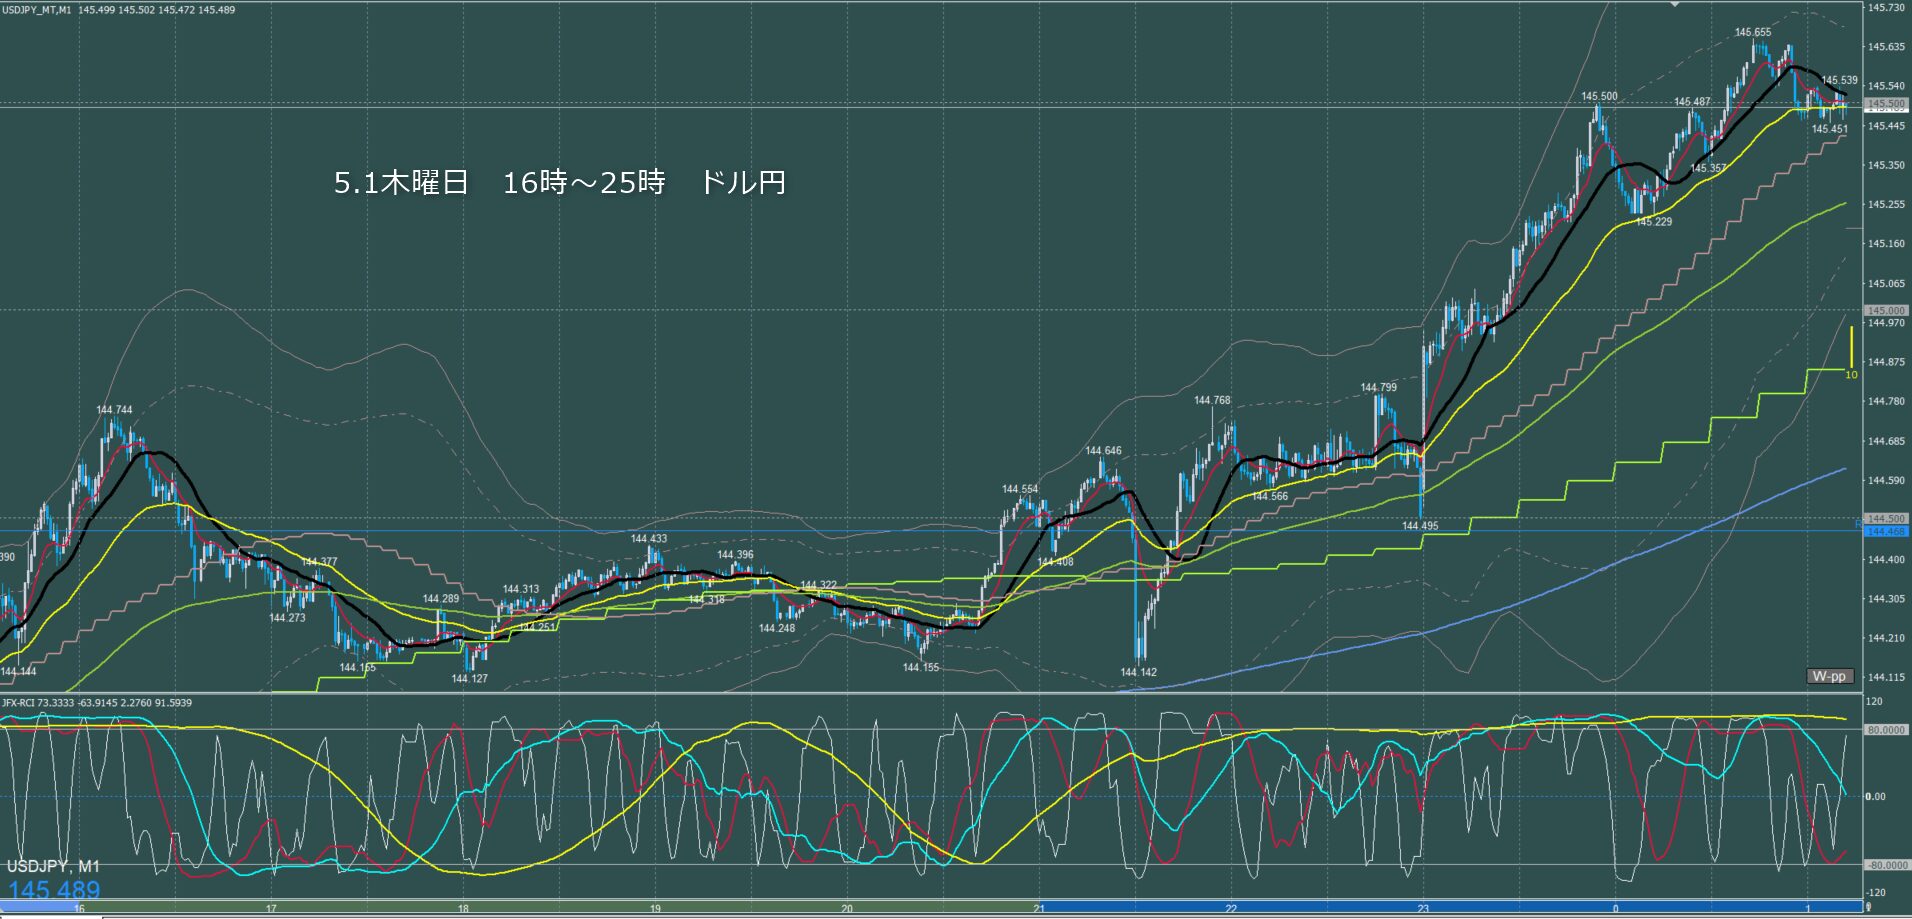Click the 'USDJPY, M1' label at bottom left
Screen dimensions: 1912x919
tap(53, 867)
